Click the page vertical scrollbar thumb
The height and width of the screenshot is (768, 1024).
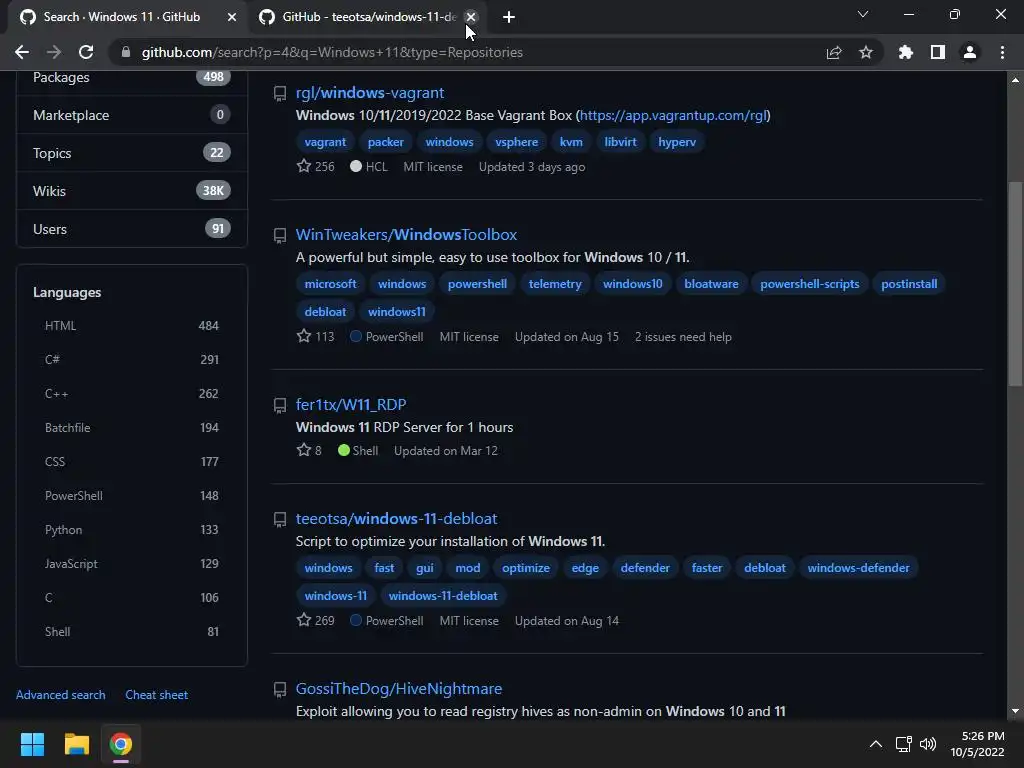click(1015, 283)
